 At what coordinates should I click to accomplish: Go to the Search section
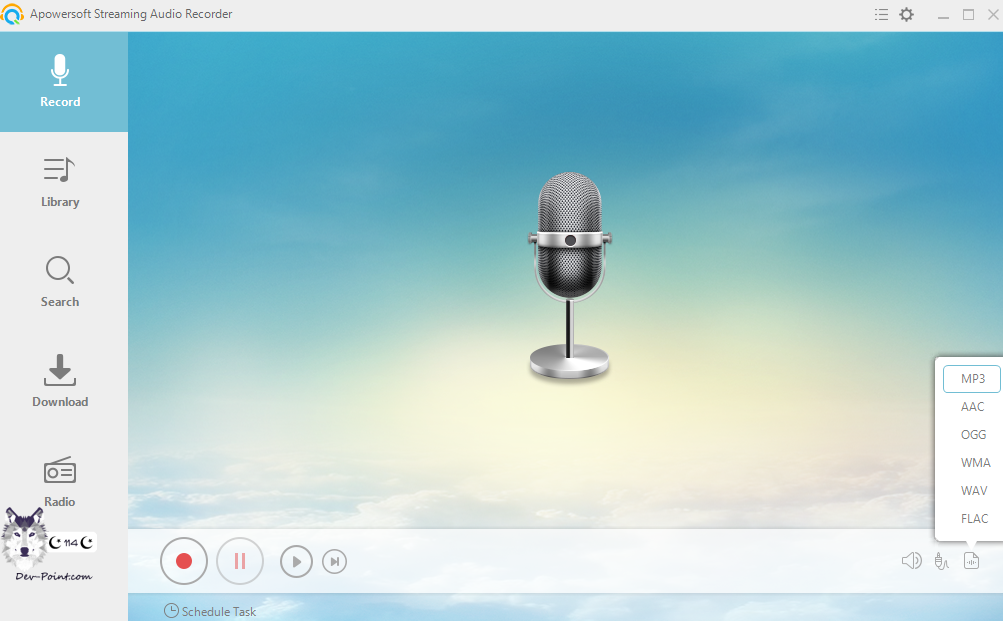[x=60, y=282]
